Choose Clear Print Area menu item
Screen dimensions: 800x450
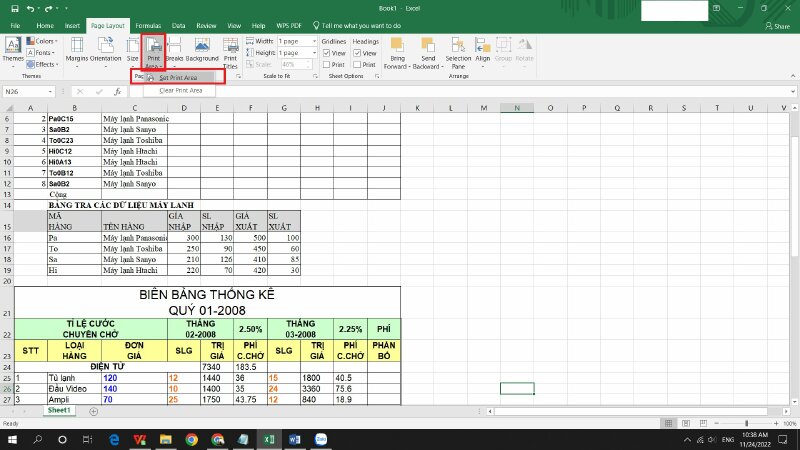tap(180, 90)
